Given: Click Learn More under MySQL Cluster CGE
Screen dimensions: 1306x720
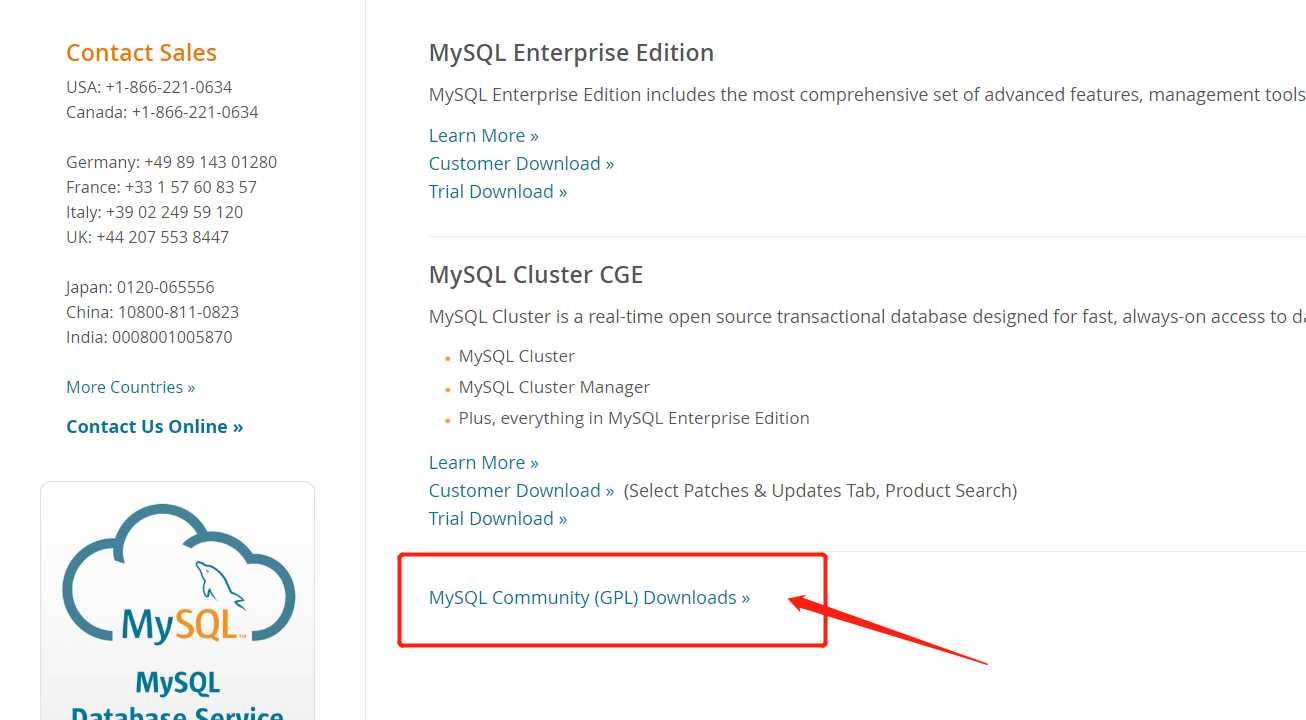Looking at the screenshot, I should (x=484, y=463).
